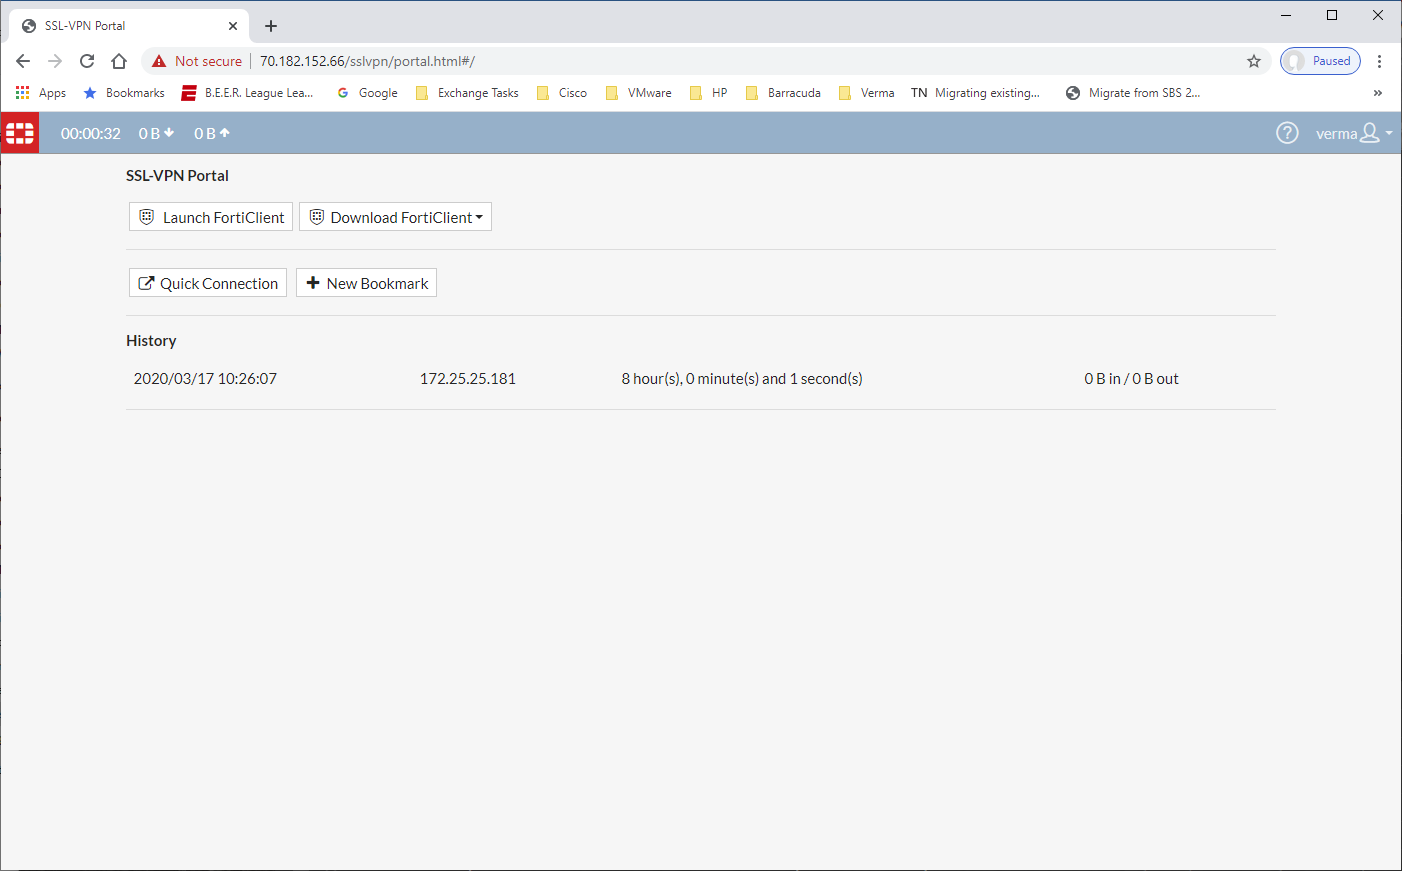Click the session timer 00:00:32
1402x871 pixels.
point(91,133)
